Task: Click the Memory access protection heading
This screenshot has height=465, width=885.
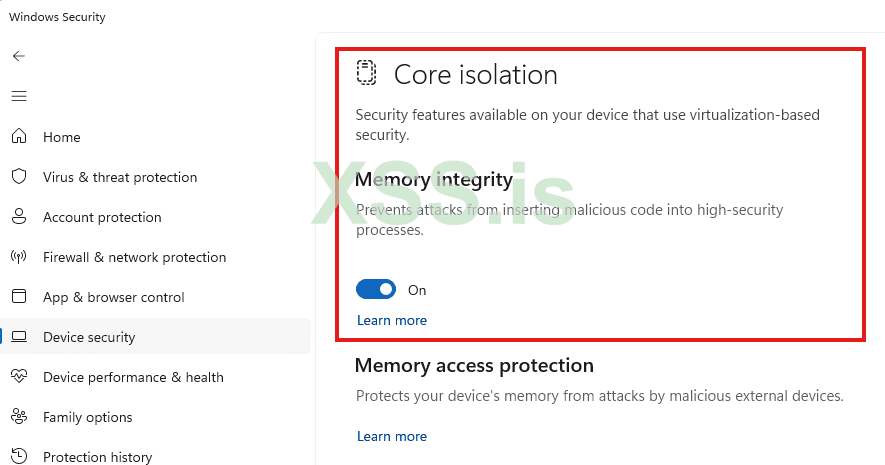Action: tap(474, 365)
